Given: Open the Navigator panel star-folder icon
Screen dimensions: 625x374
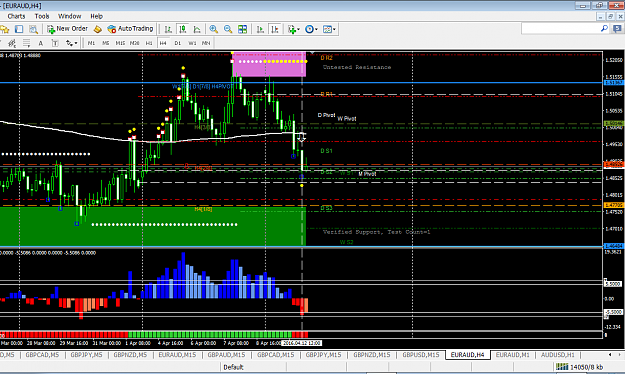Looking at the screenshot, I should coord(4,29).
